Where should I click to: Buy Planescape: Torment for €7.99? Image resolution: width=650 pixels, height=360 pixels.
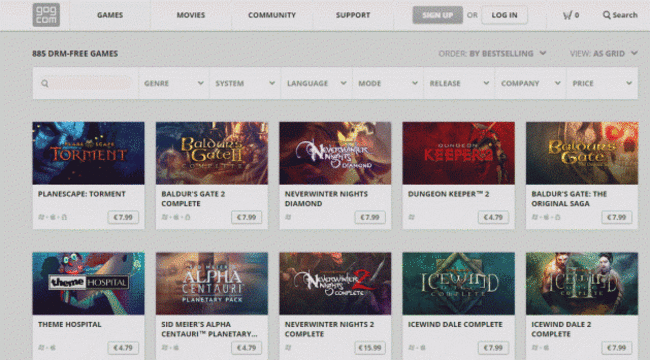123,217
